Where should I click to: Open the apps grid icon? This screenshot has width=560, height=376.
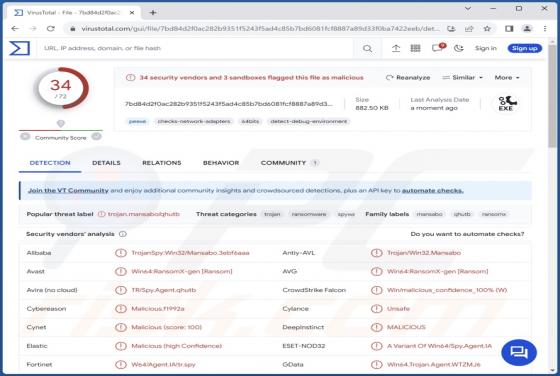click(x=415, y=48)
